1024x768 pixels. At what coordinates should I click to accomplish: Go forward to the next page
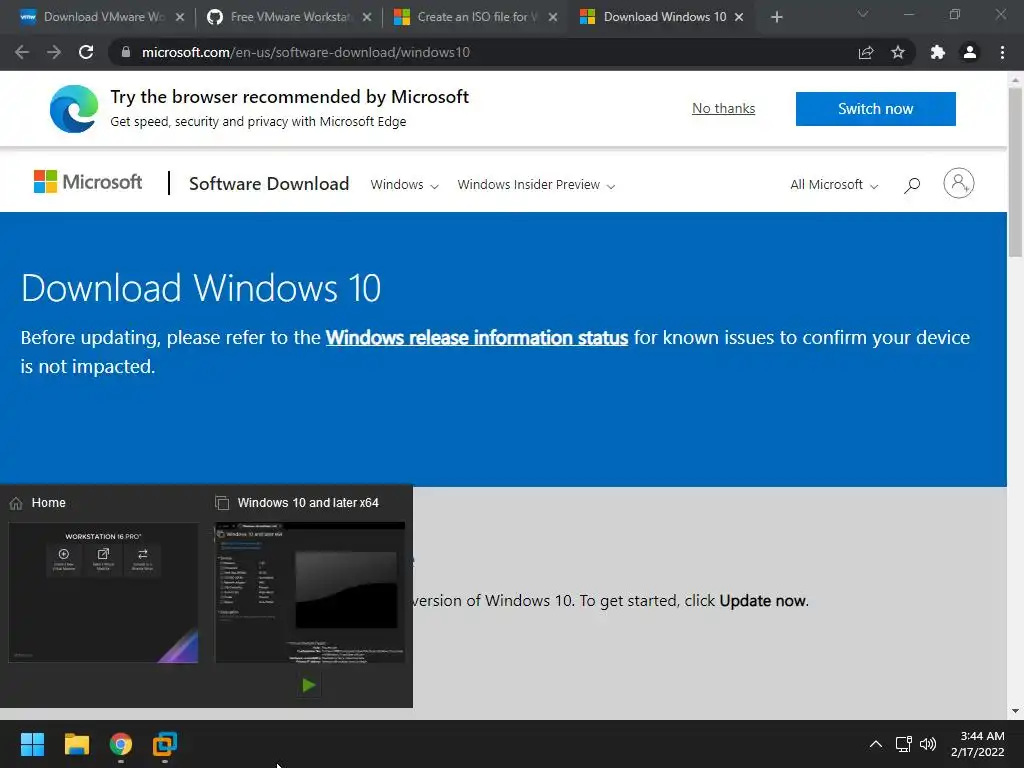click(x=54, y=52)
